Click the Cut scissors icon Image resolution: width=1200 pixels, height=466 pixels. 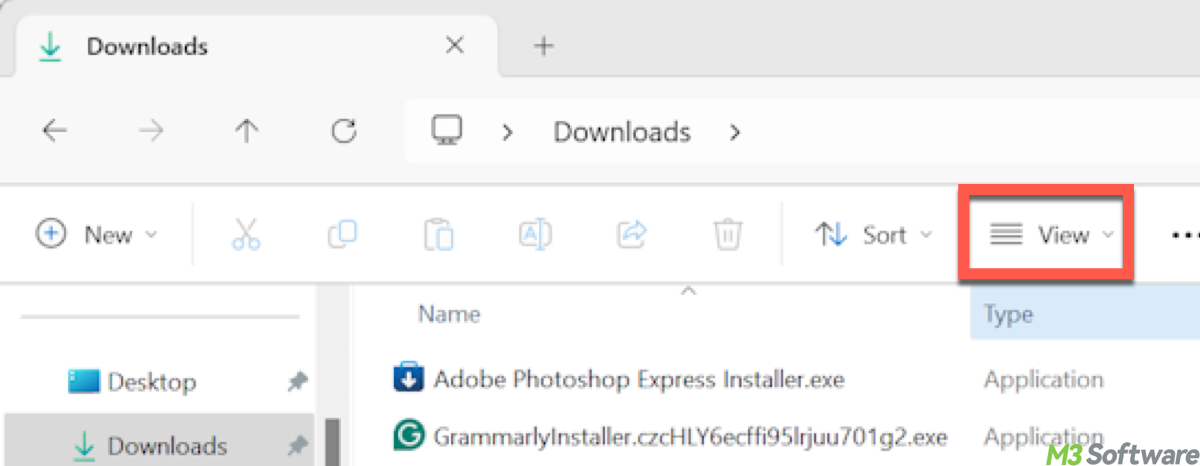245,235
